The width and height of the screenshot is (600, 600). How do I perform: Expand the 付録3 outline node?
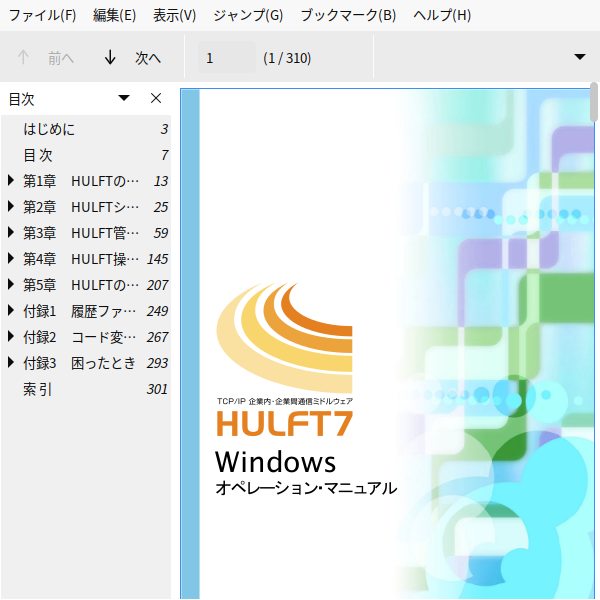click(x=11, y=363)
